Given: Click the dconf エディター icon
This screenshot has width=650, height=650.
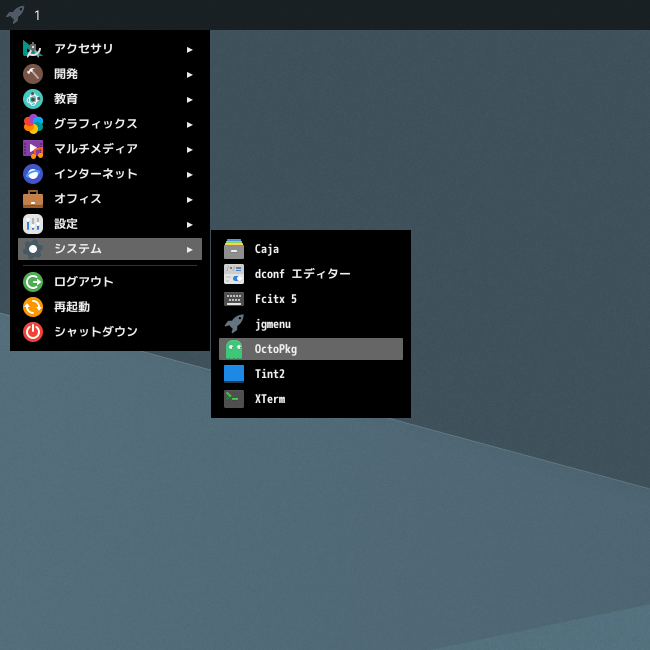Looking at the screenshot, I should coord(234,274).
